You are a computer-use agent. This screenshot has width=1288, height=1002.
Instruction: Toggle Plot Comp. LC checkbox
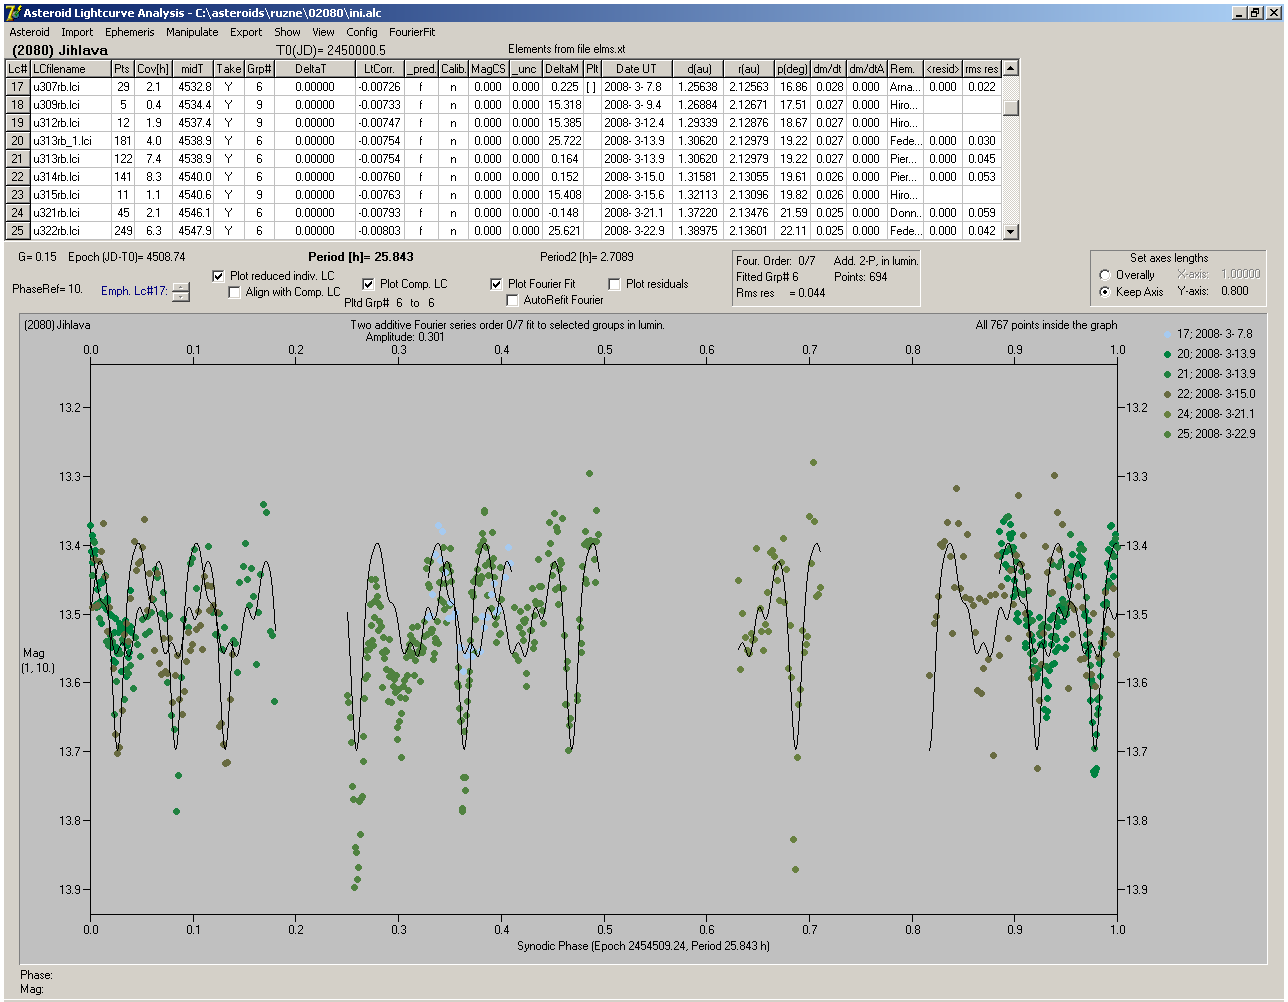coord(368,284)
